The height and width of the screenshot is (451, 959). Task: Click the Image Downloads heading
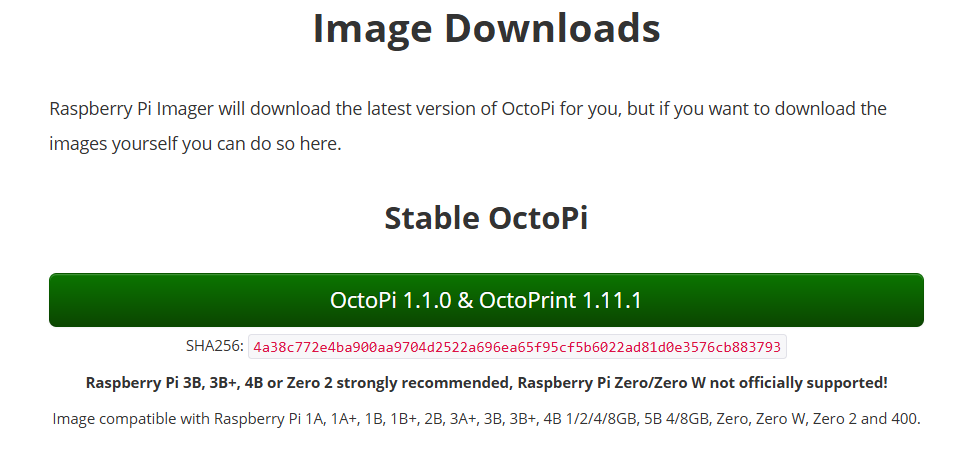click(x=486, y=28)
